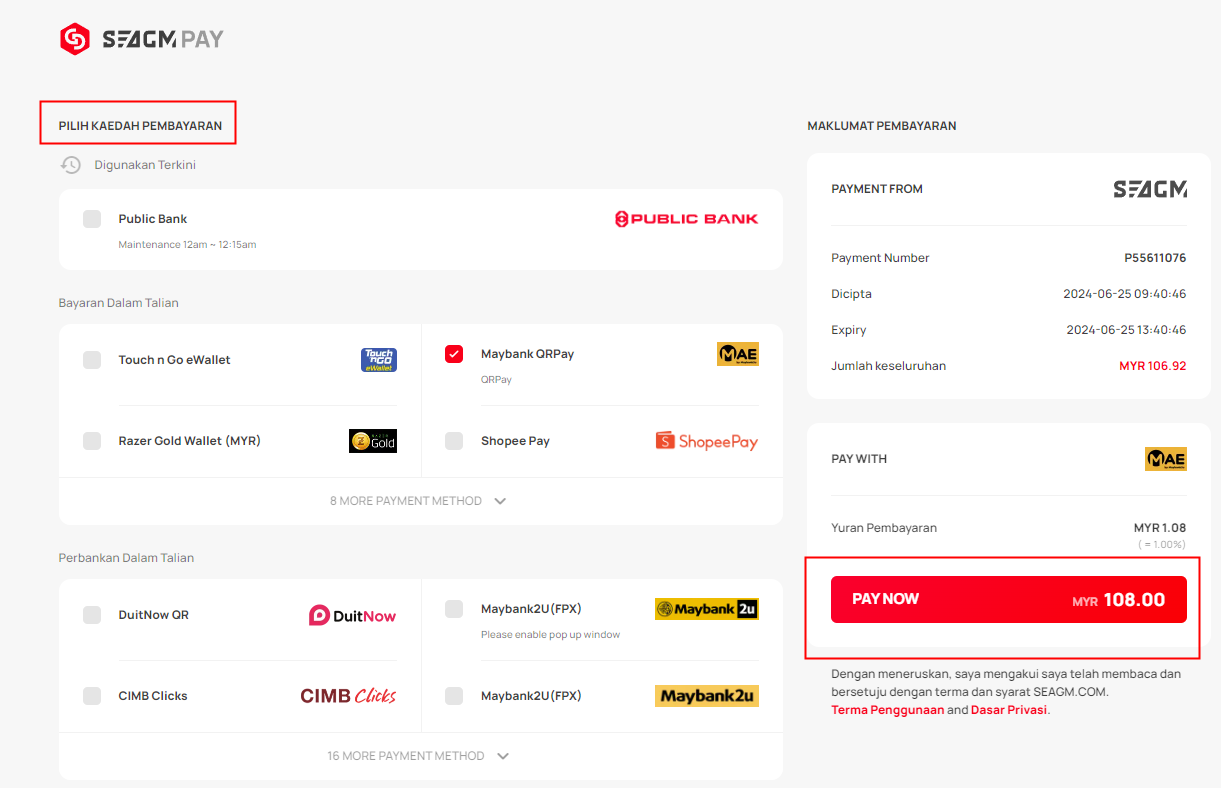Image resolution: width=1221 pixels, height=788 pixels.
Task: Click the payment fee MYR 1.08
Action: coord(1160,528)
